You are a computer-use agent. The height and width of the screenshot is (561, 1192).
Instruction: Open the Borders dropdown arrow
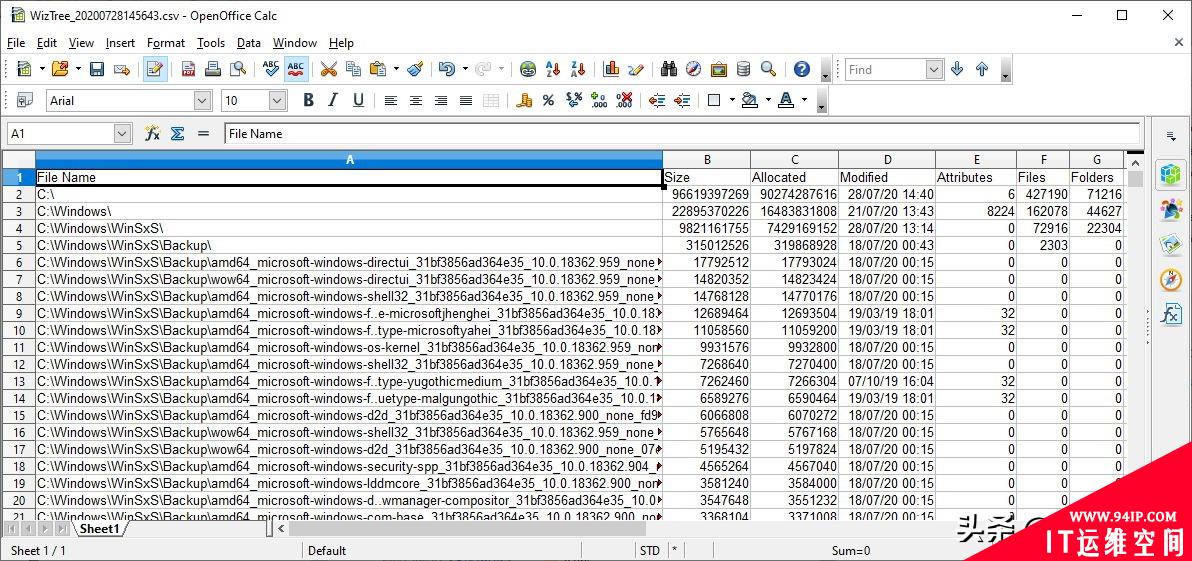click(732, 100)
